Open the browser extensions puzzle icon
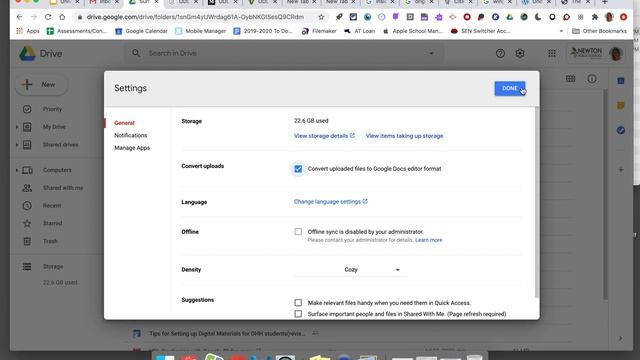 point(595,17)
